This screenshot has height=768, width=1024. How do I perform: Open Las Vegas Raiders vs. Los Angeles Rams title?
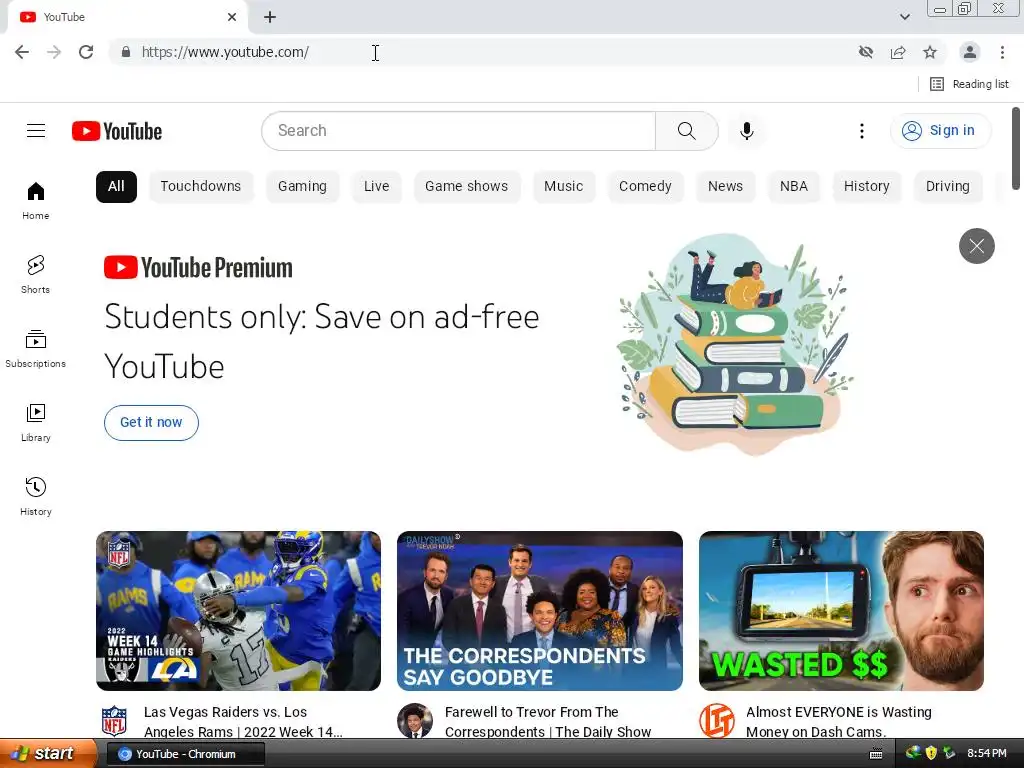[243, 722]
